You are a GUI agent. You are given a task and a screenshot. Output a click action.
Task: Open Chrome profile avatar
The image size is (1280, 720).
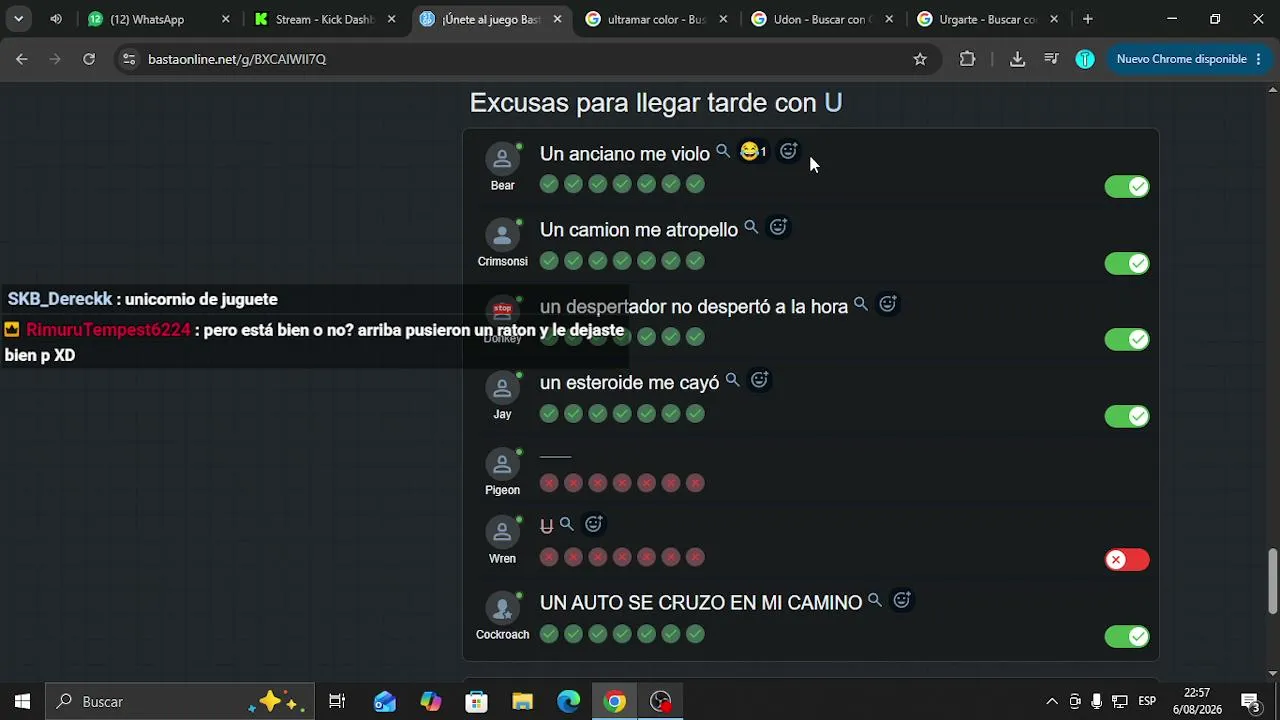[1085, 59]
